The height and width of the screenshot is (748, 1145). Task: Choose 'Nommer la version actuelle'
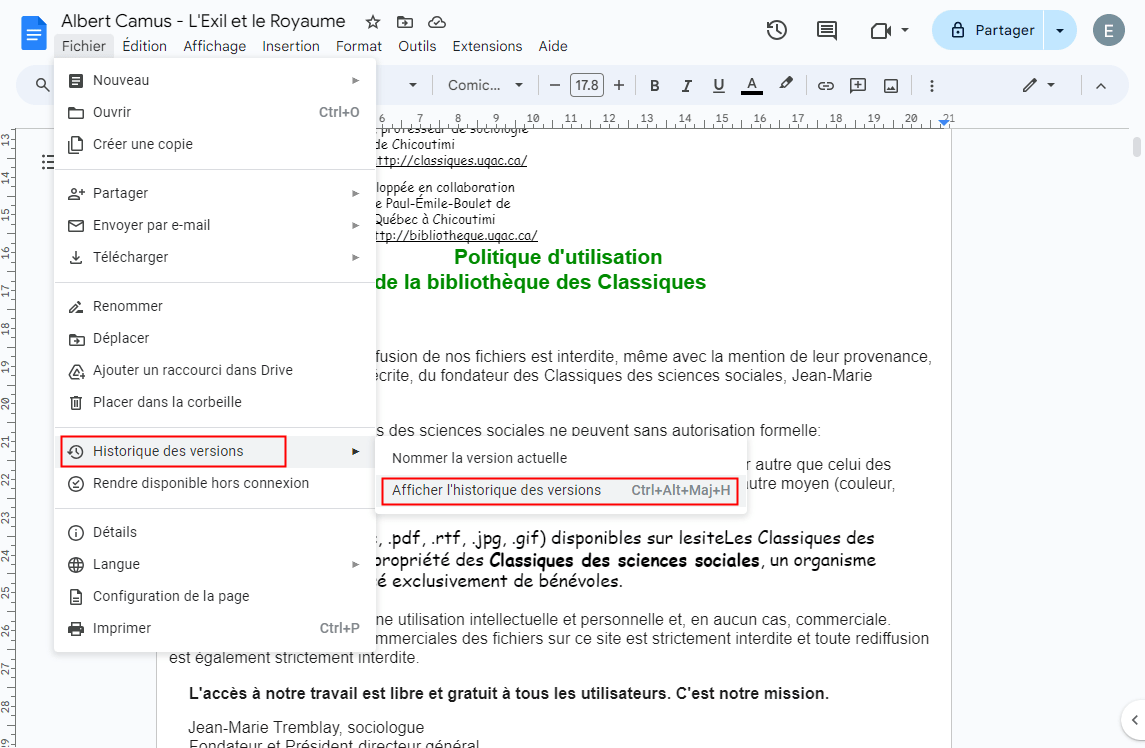pyautogui.click(x=479, y=458)
